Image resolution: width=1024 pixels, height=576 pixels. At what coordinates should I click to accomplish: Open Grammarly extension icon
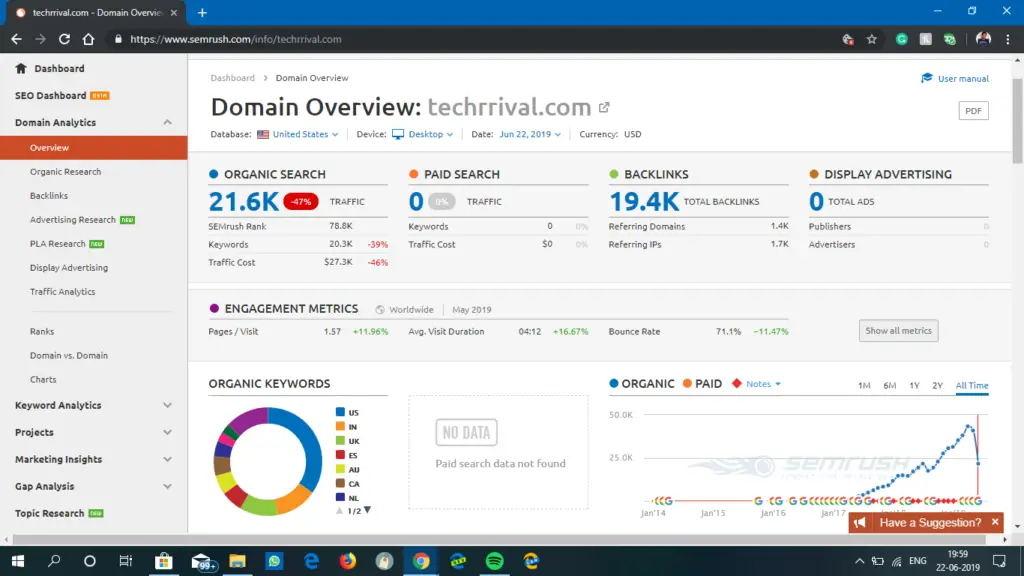point(901,39)
